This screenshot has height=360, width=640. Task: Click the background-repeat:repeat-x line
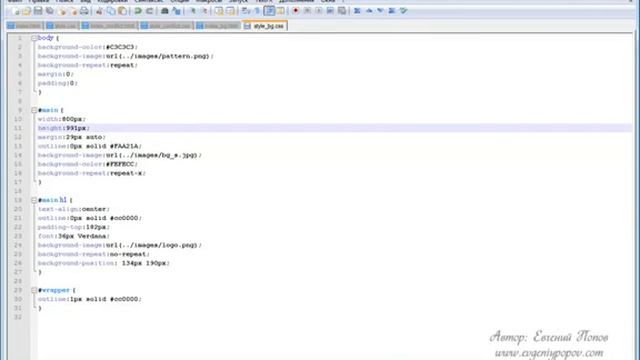pyautogui.click(x=92, y=173)
